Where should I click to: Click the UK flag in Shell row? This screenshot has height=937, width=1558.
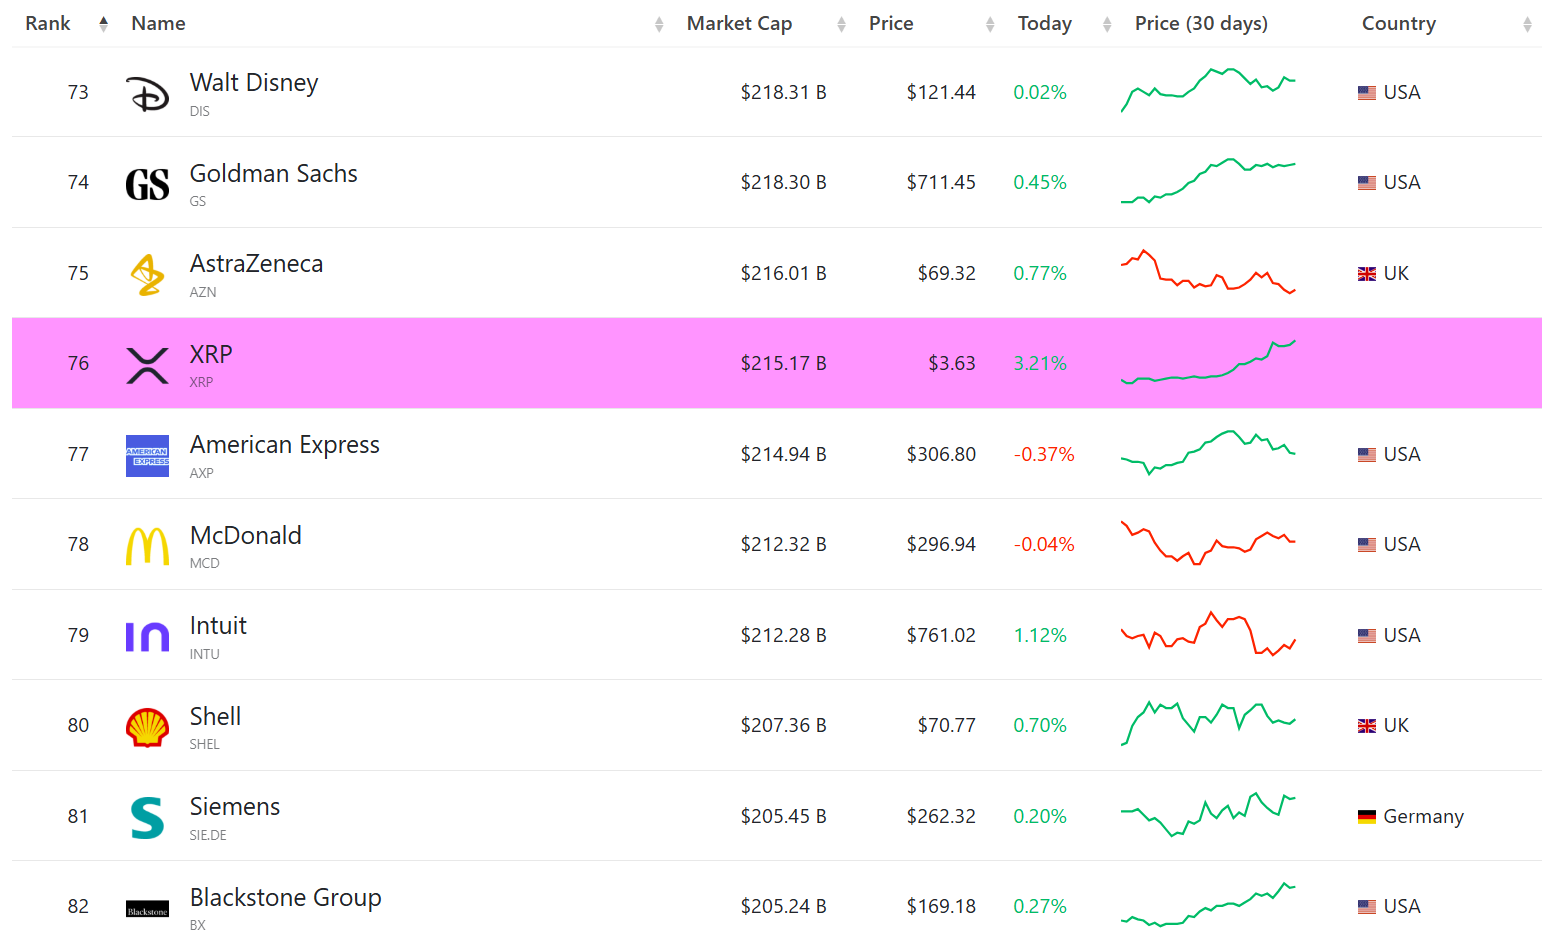(1367, 726)
